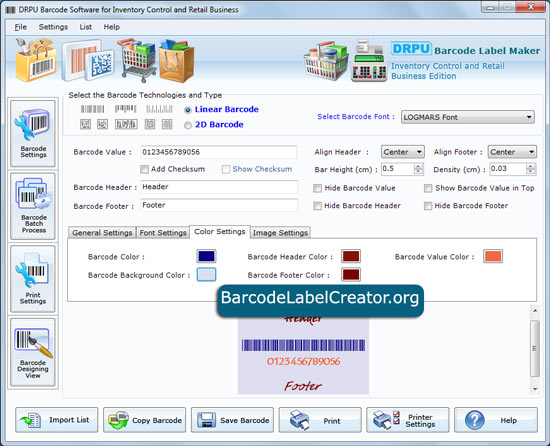Open the Print Settings sidebar panel
This screenshot has height=446, width=550.
33,279
